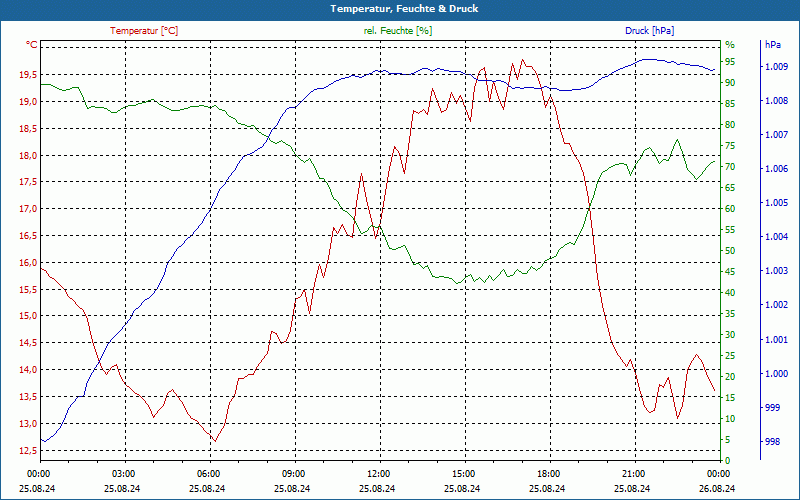Click the '26.08.24' date label
The height and width of the screenshot is (500, 800).
point(718,488)
